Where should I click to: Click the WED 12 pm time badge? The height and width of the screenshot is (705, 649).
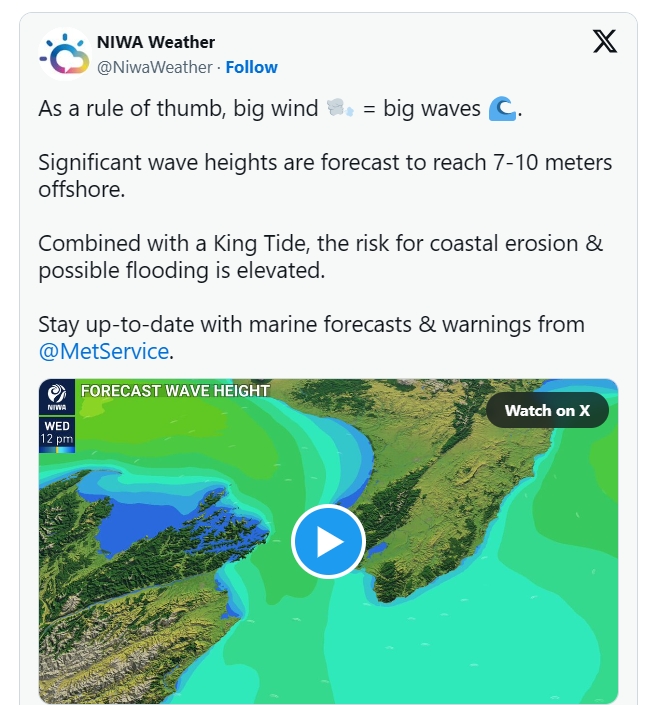57,432
